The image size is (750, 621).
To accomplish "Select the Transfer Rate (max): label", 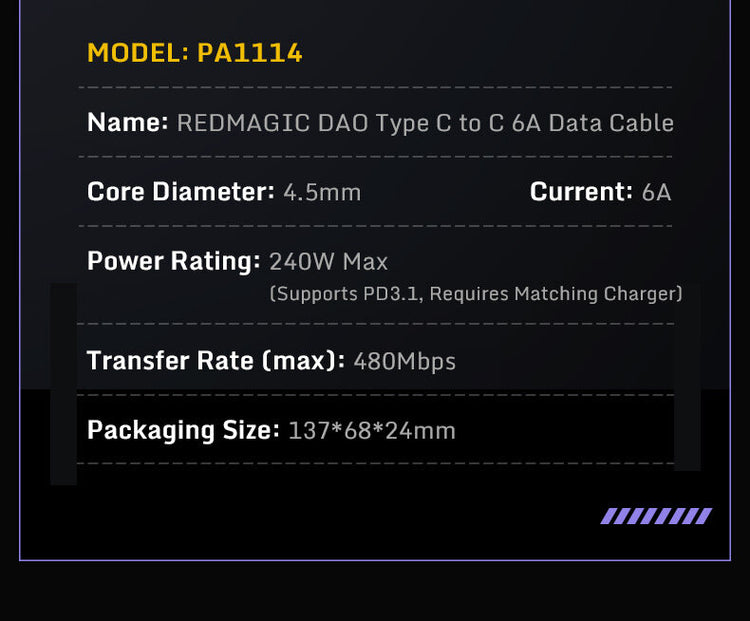I will click(215, 360).
